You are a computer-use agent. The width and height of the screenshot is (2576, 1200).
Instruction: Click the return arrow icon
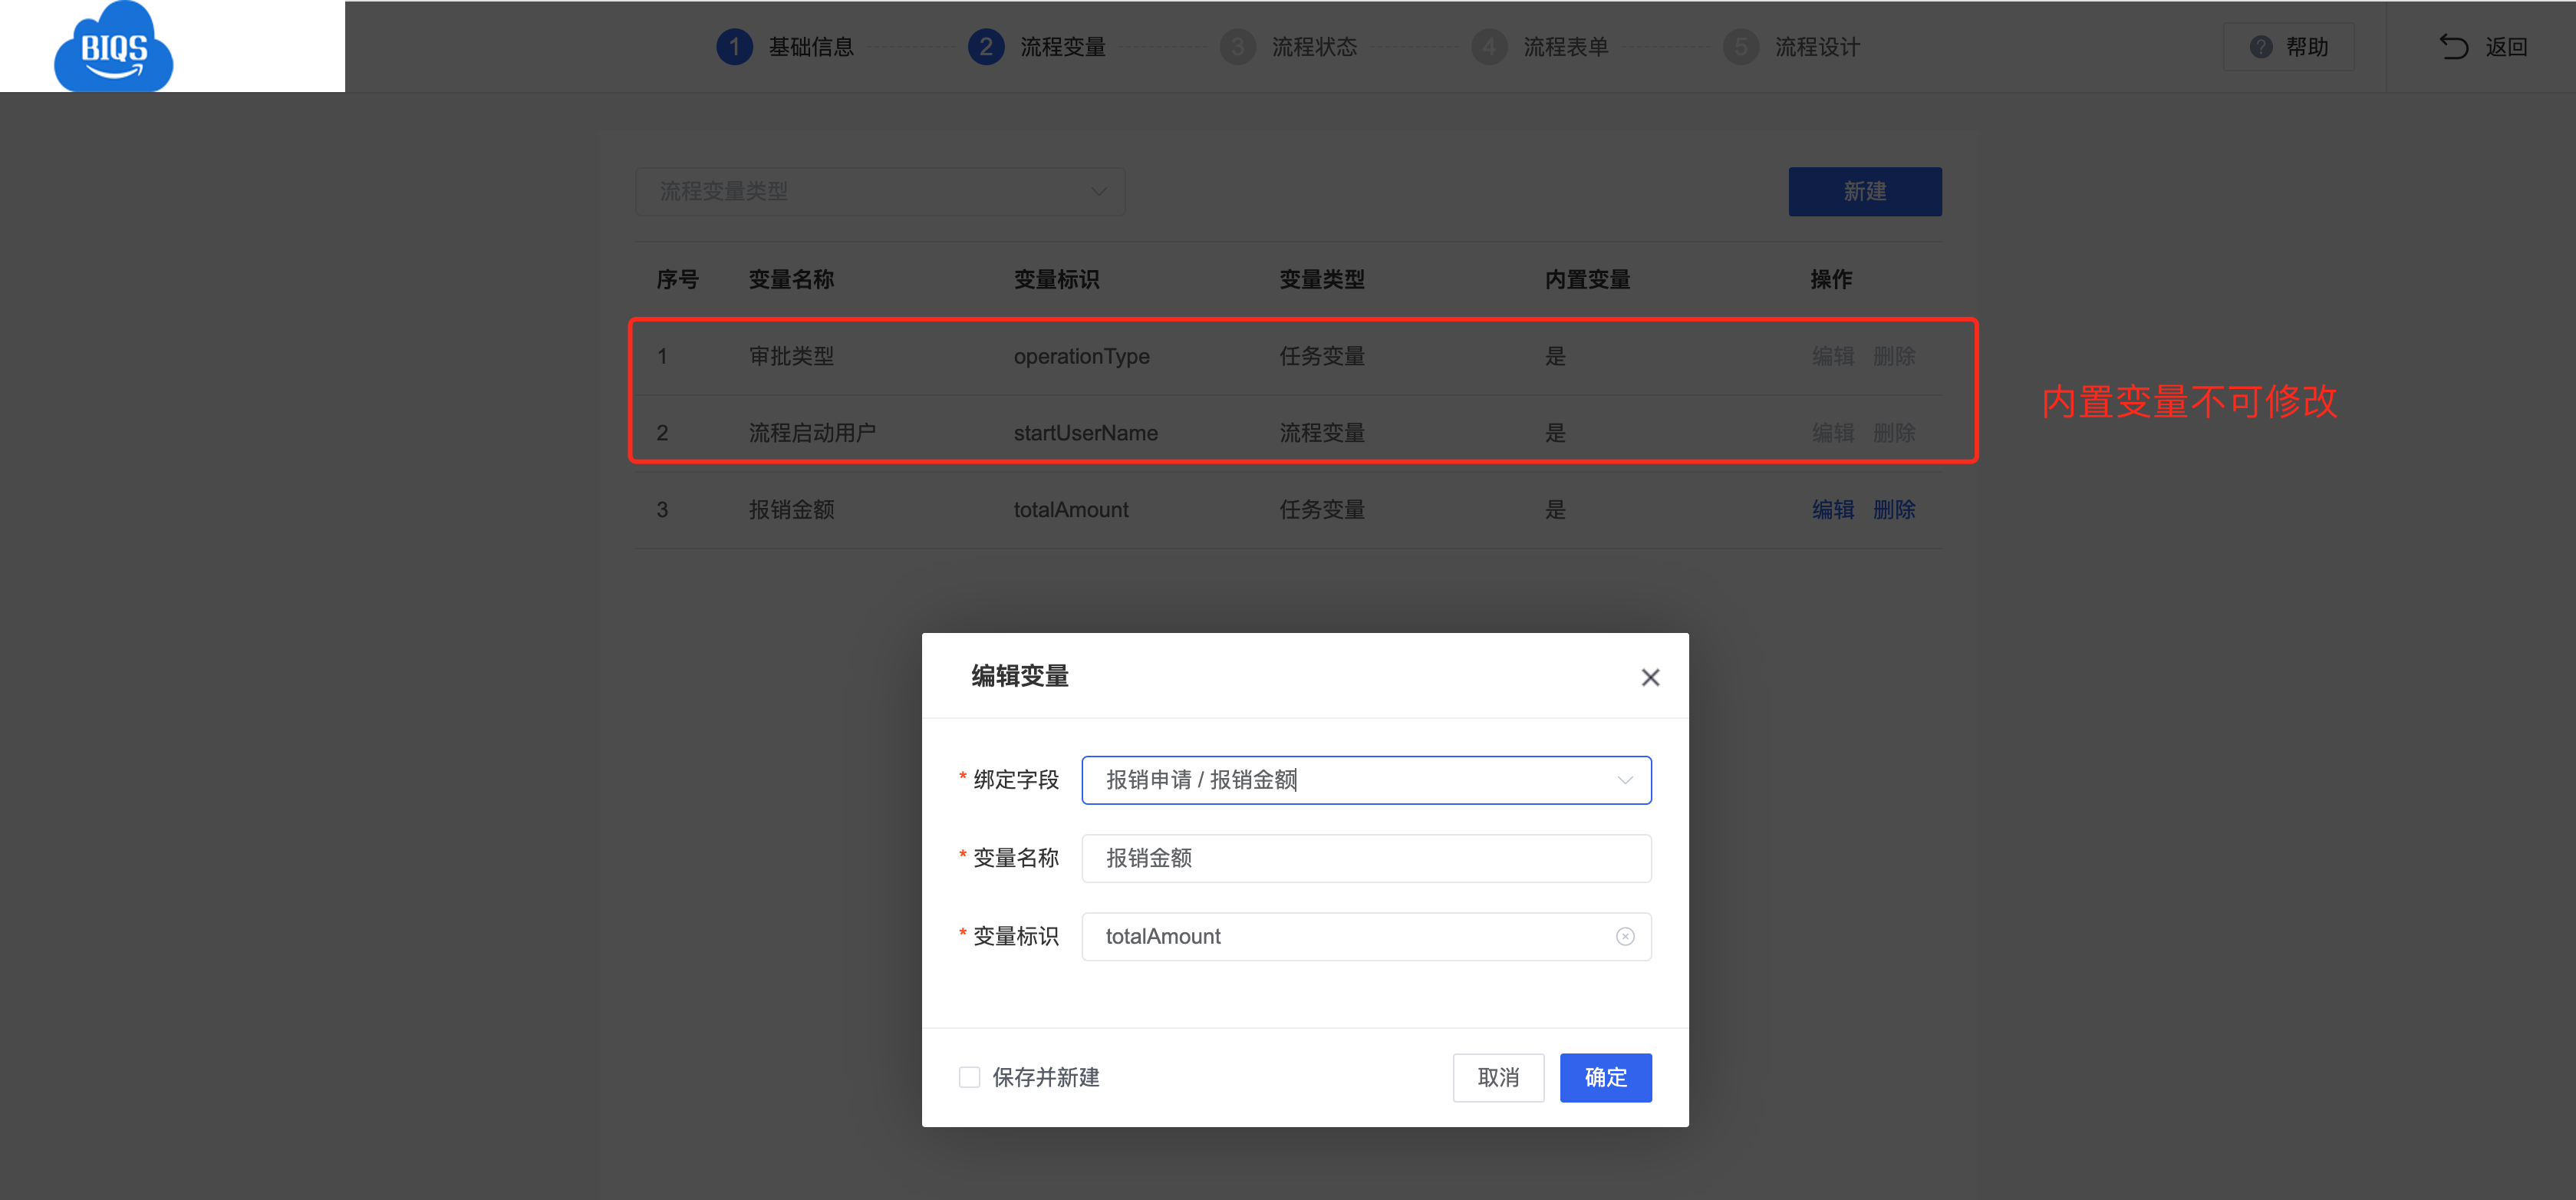[2453, 47]
